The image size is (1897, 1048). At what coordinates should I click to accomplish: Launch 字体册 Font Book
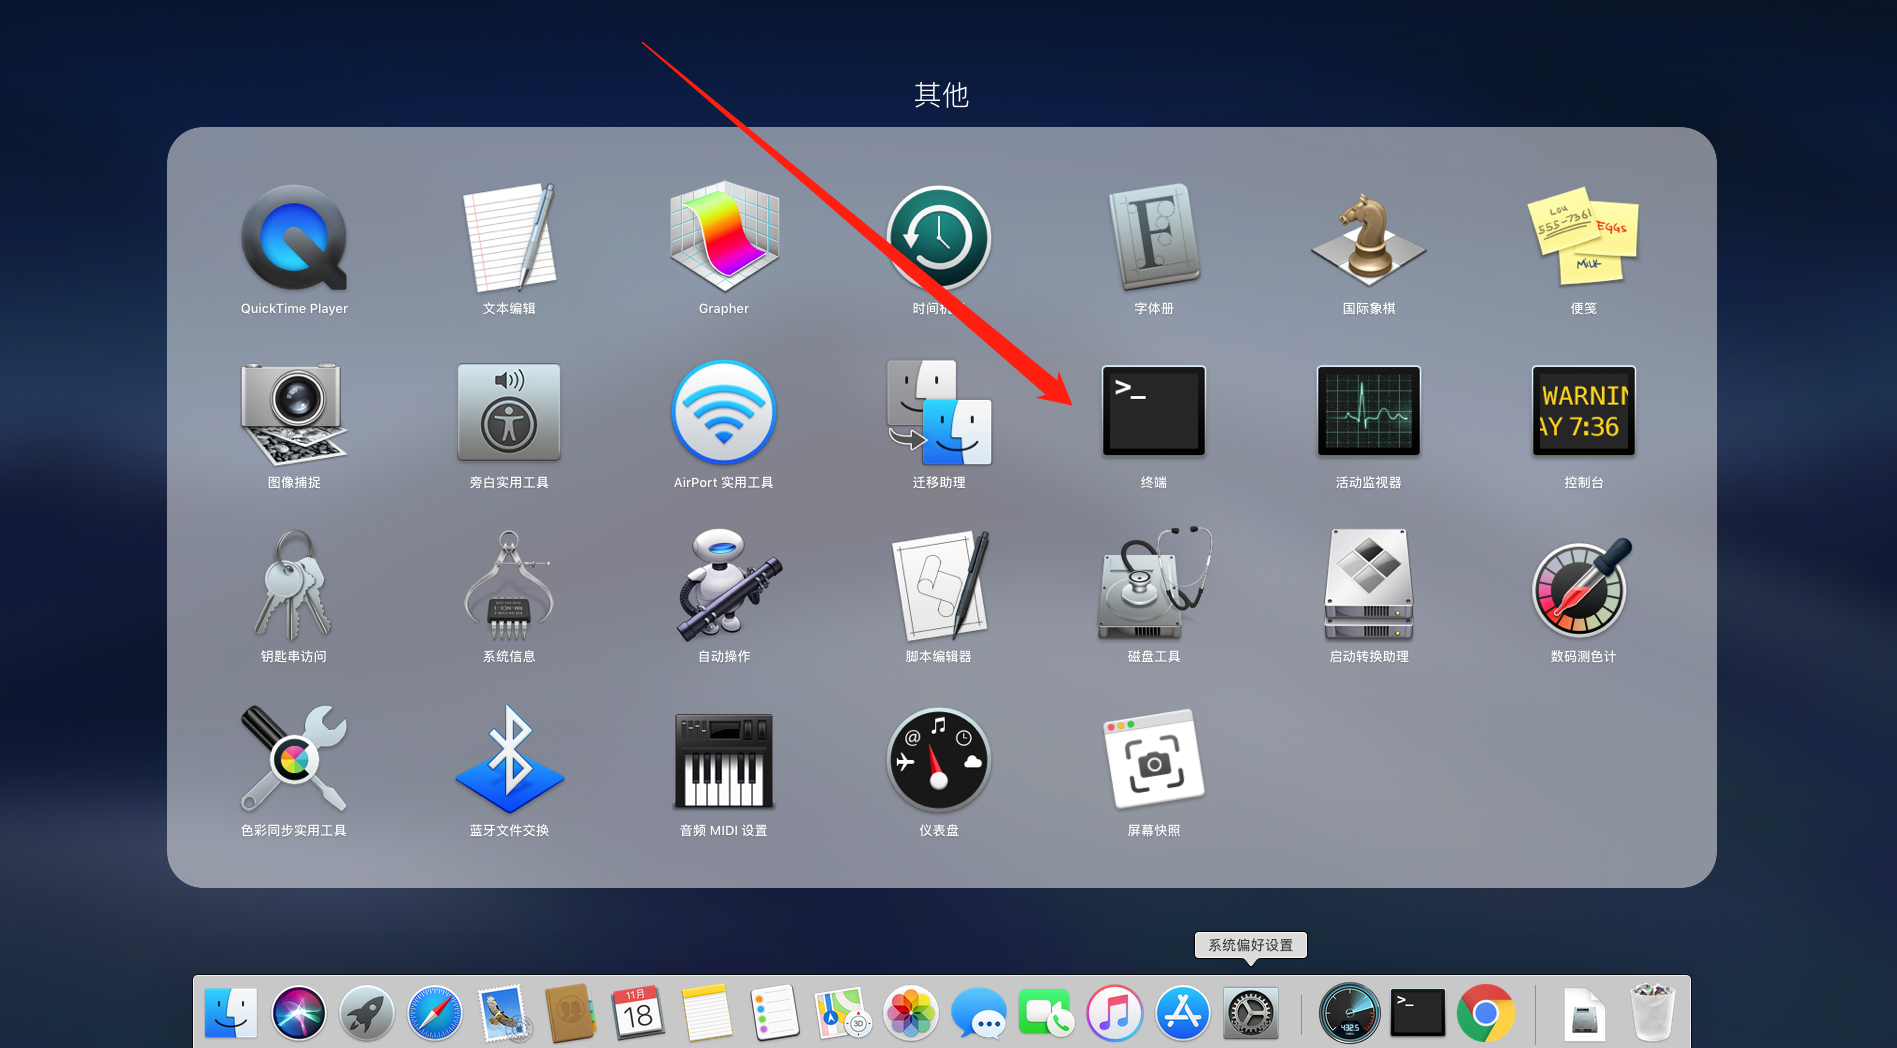tap(1154, 238)
